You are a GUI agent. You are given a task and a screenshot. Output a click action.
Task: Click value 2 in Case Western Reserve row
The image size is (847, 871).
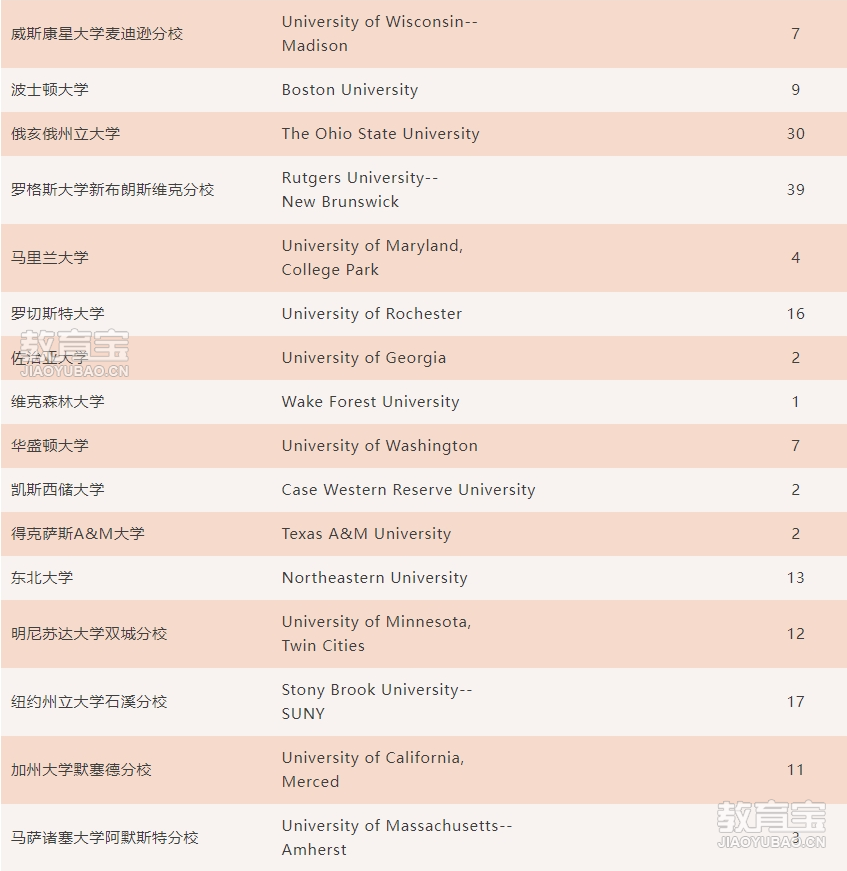tap(795, 489)
